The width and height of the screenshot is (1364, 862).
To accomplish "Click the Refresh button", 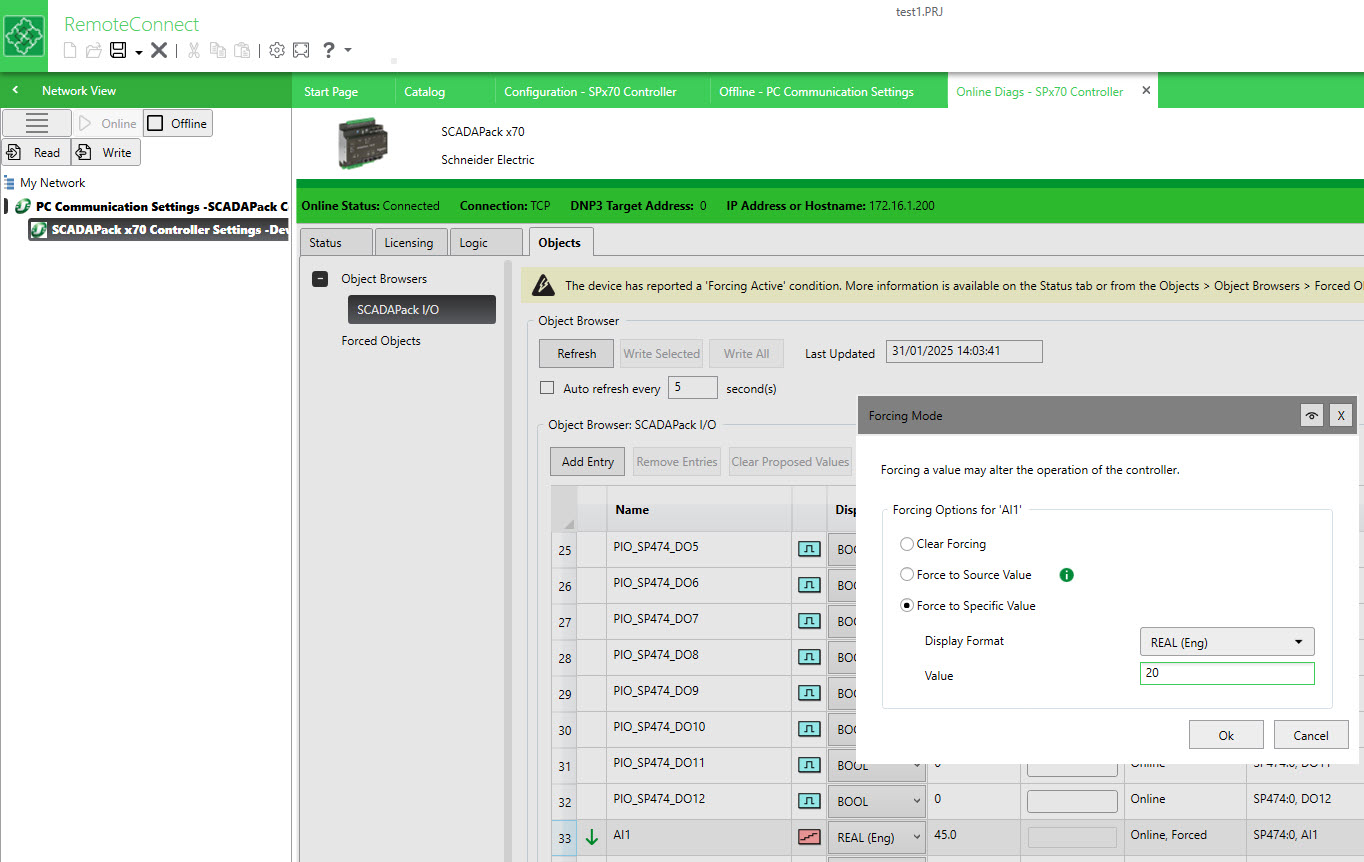I will (x=577, y=353).
